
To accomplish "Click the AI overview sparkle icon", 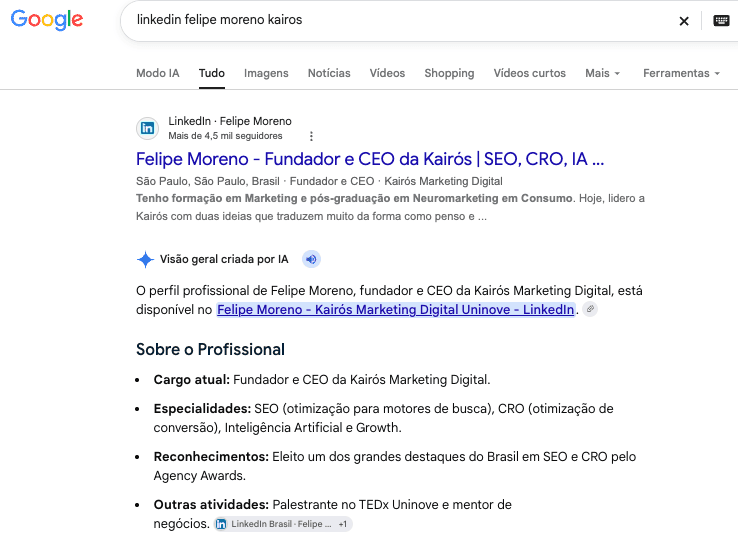I will 145,259.
